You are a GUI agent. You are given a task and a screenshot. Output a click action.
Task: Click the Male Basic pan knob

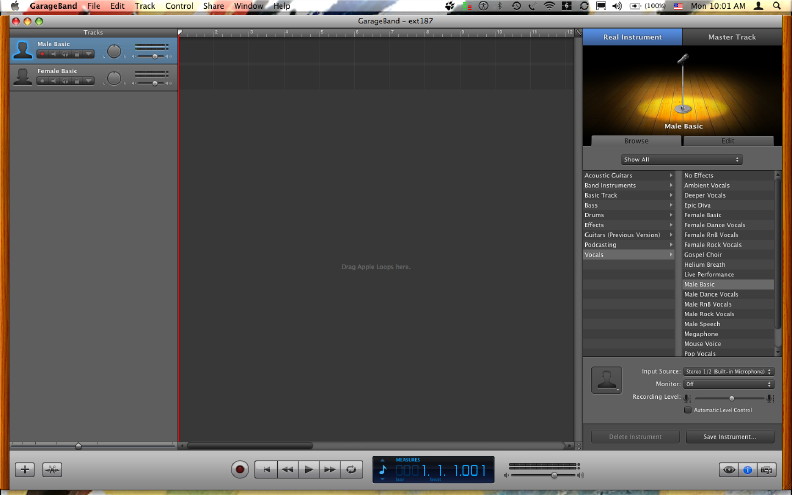[114, 51]
